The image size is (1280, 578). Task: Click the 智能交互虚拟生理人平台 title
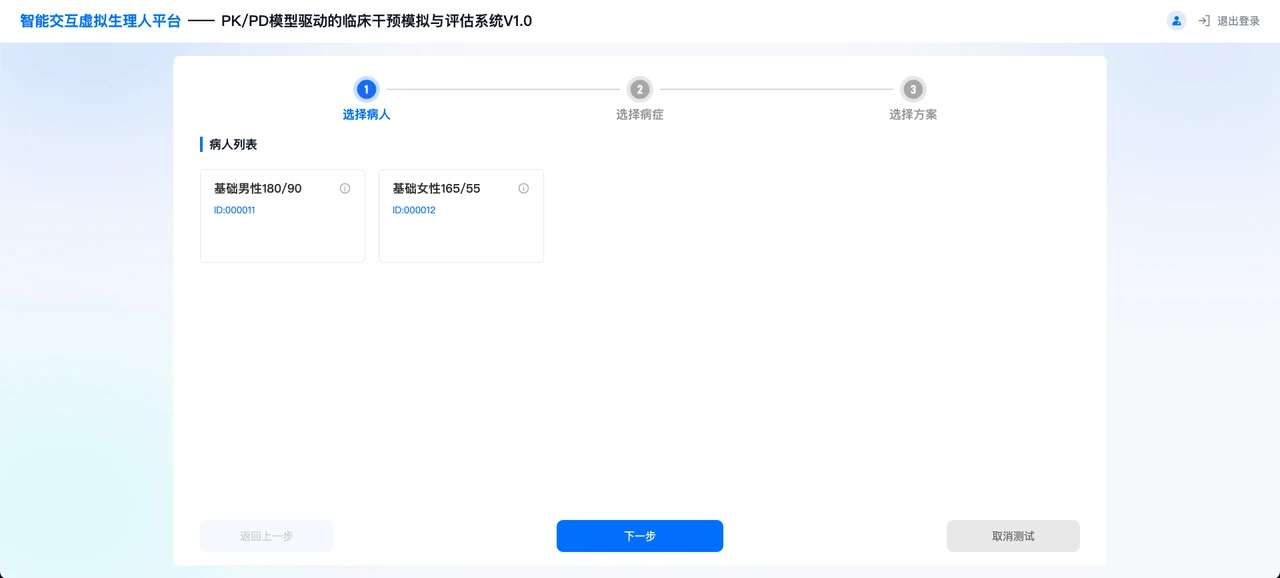coord(101,21)
